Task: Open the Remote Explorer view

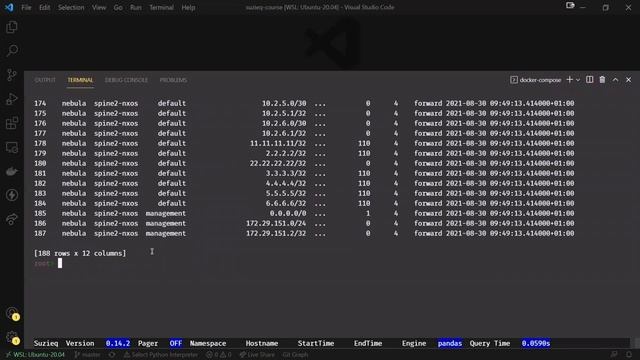Action: (12, 147)
